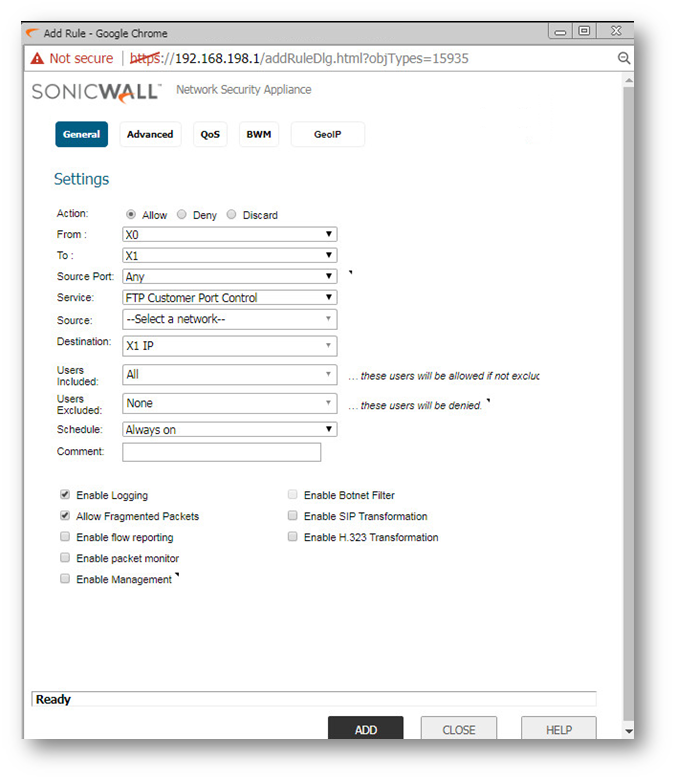The height and width of the screenshot is (781, 676).
Task: Open the Source network dropdown
Action: click(230, 319)
